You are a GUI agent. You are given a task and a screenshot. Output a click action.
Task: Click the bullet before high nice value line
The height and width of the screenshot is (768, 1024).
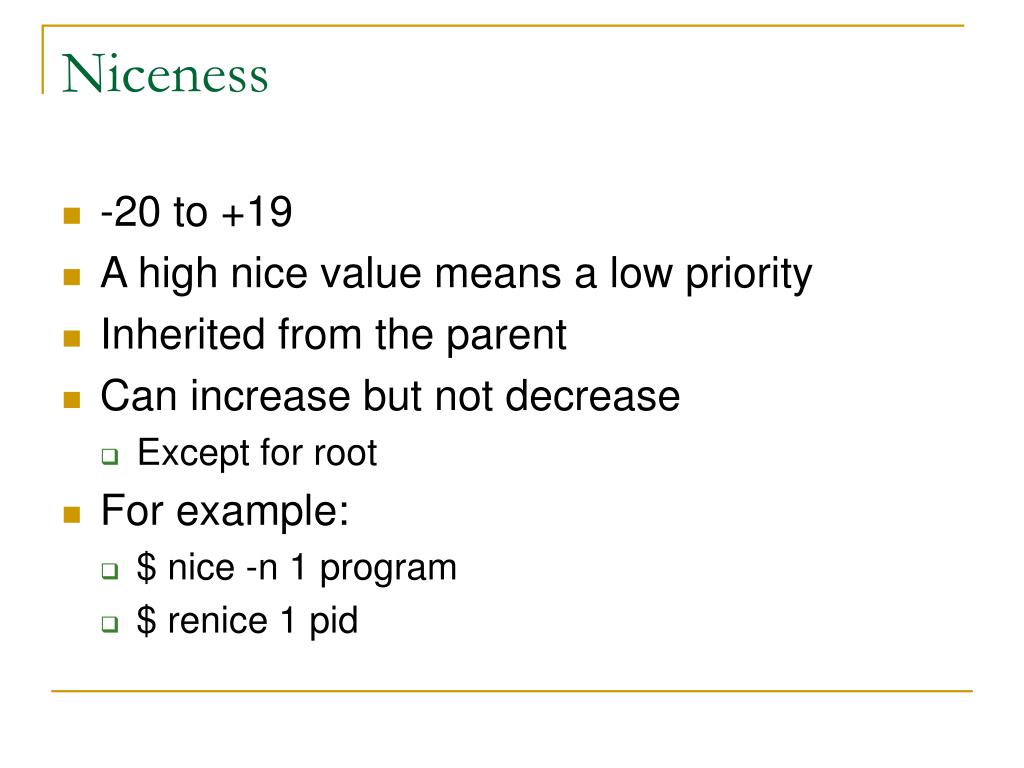click(x=72, y=278)
